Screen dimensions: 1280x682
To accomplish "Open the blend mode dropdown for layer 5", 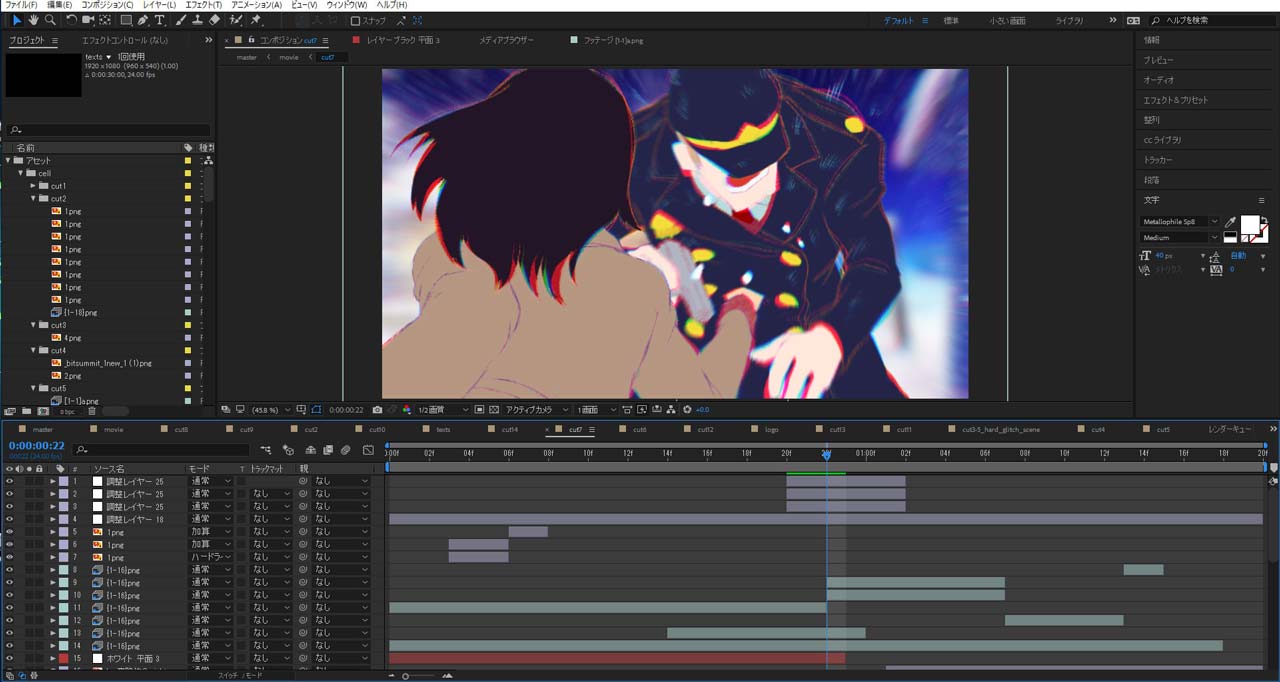I will (x=210, y=532).
